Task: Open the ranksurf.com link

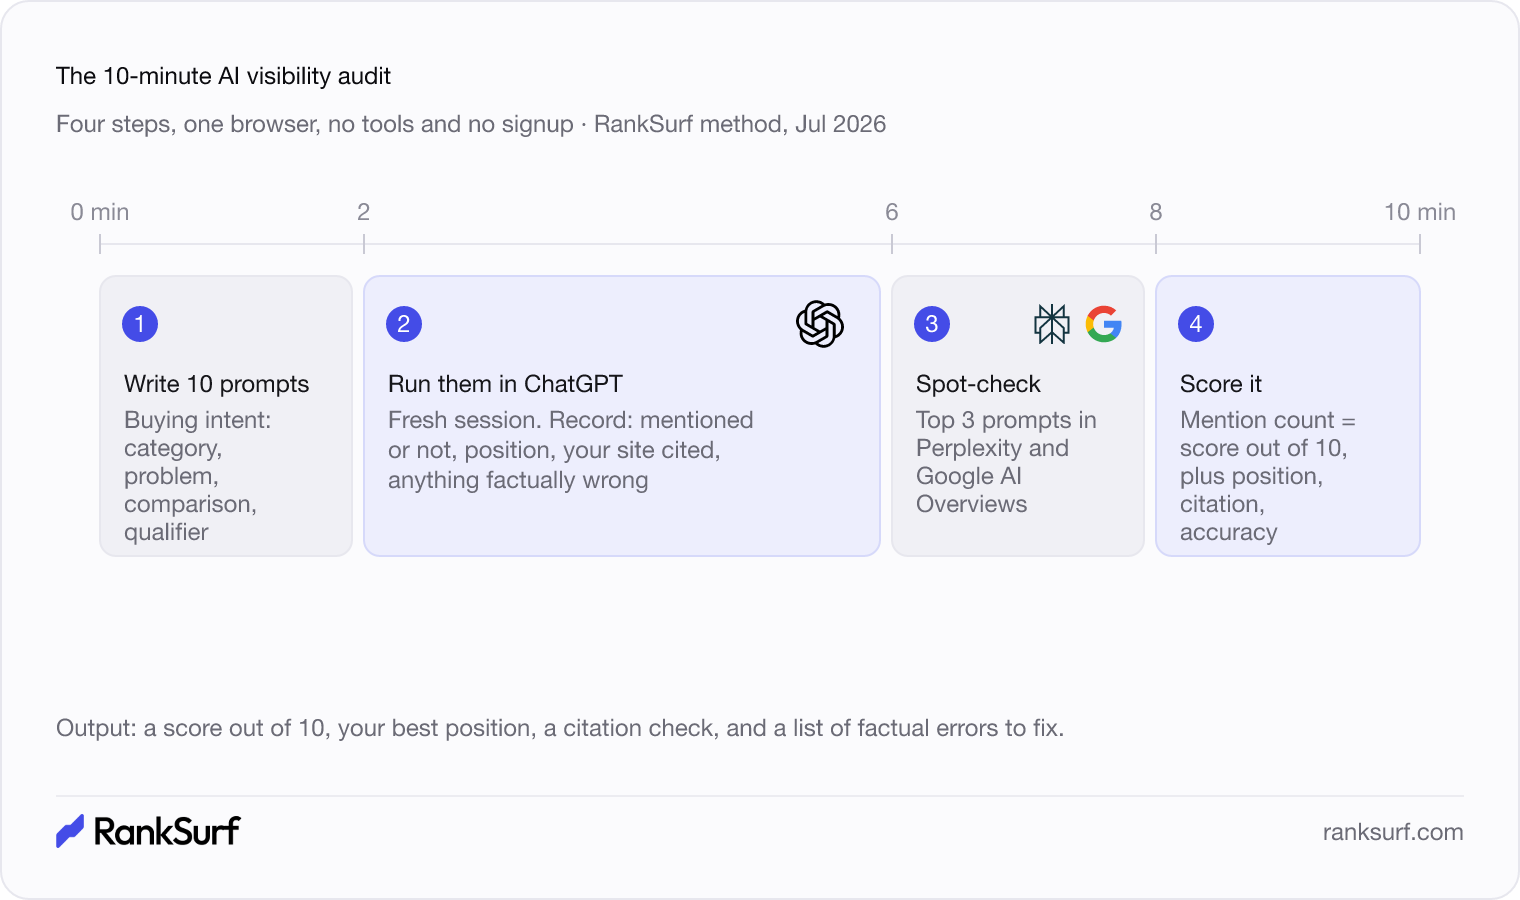Action: tap(1392, 832)
